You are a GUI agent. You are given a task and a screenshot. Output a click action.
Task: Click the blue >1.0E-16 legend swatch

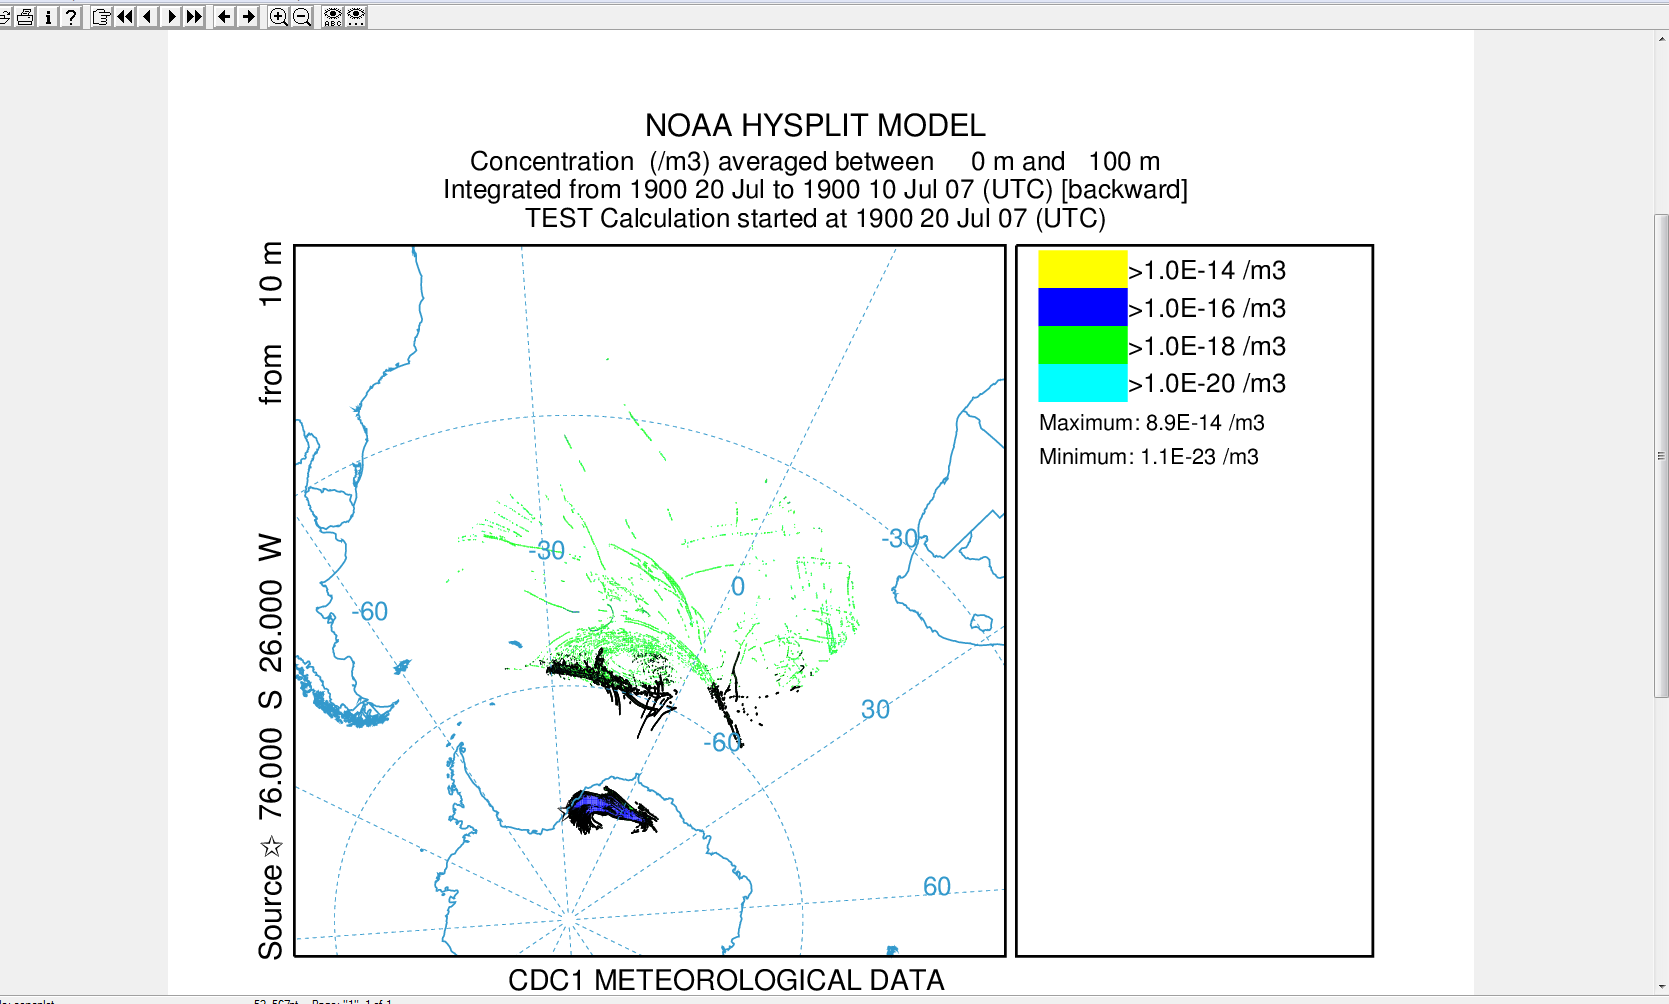(x=1083, y=307)
